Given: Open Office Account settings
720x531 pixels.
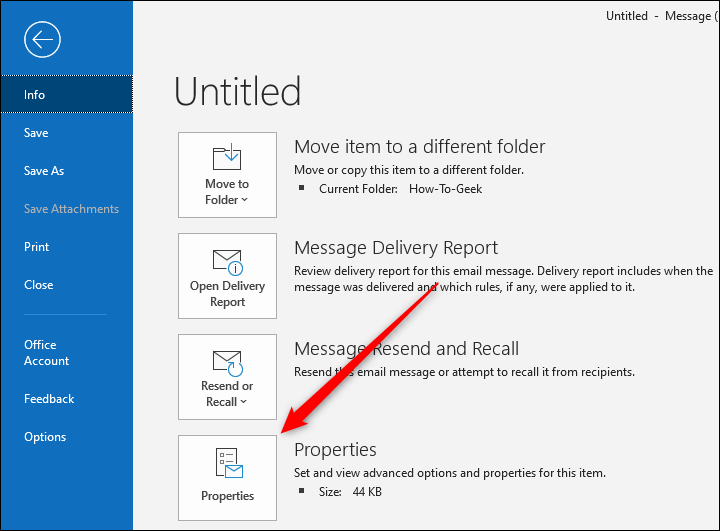Looking at the screenshot, I should 47,352.
